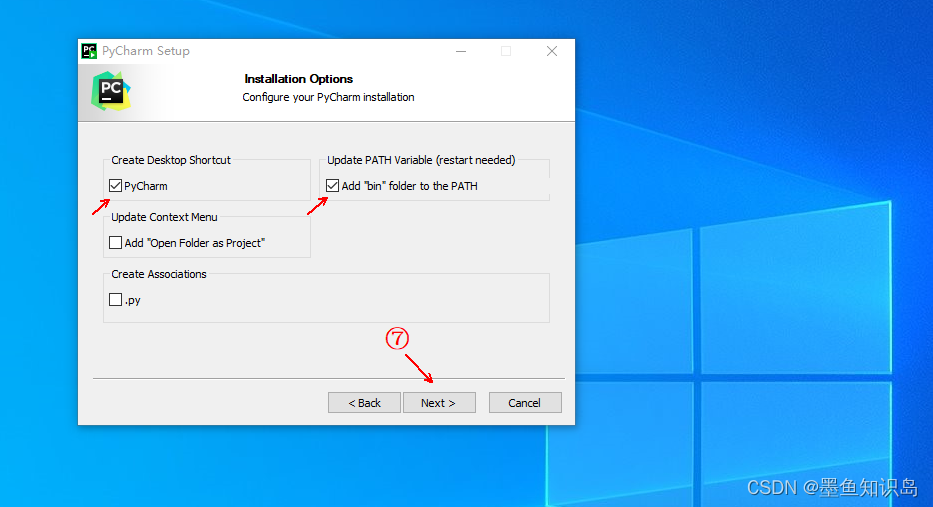Click the "PyCharm Setup" window title

146,51
